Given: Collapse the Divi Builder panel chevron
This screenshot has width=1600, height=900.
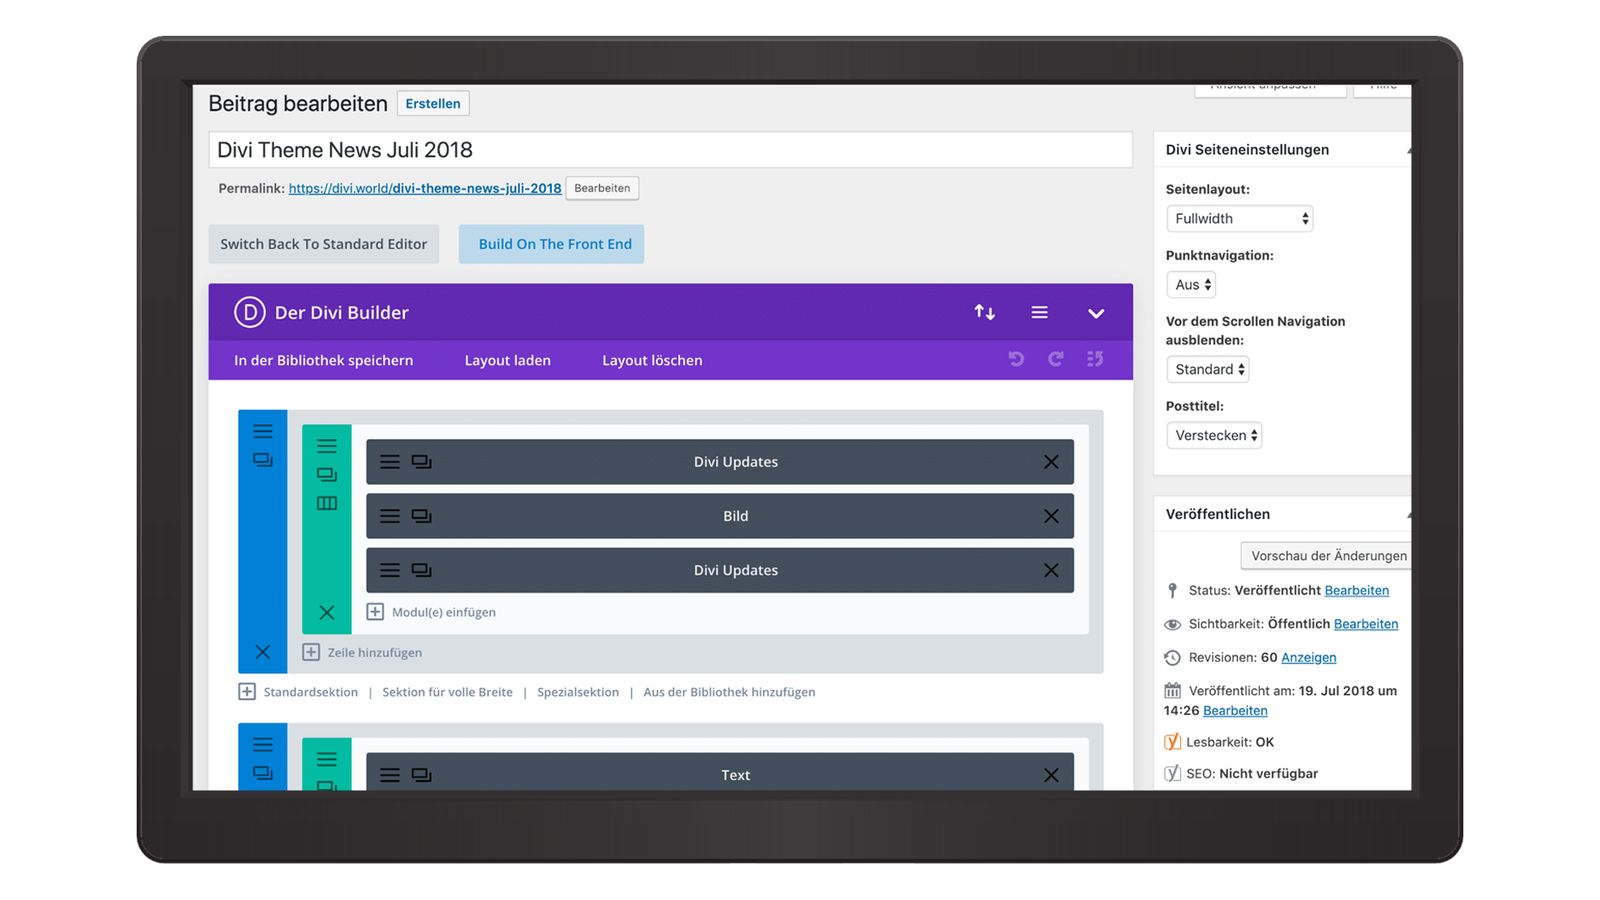Looking at the screenshot, I should [1096, 313].
